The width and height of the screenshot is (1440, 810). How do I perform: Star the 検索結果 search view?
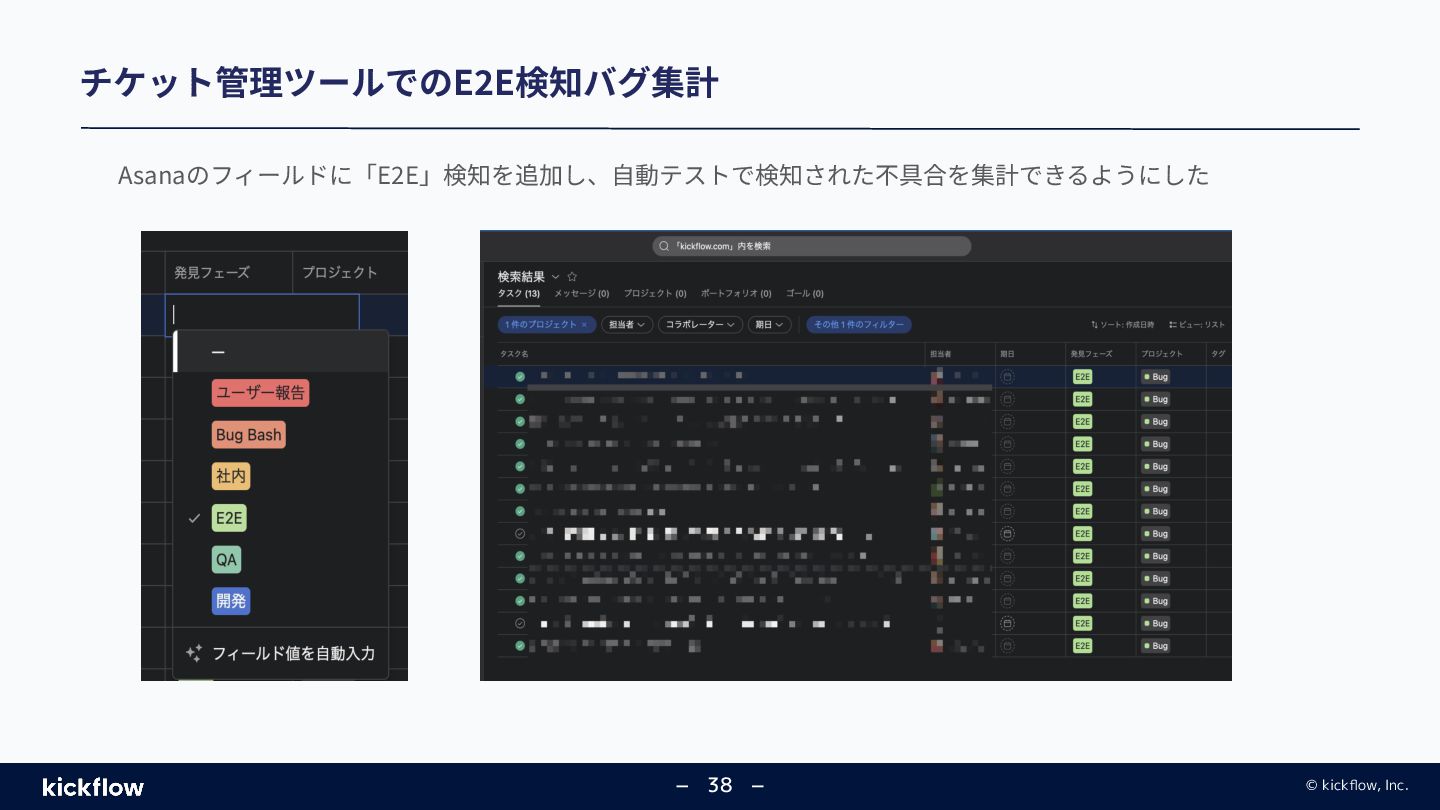coord(572,277)
